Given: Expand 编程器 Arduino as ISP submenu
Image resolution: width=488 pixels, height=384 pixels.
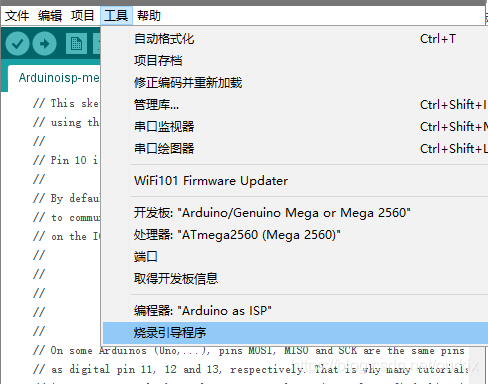Looking at the screenshot, I should [x=295, y=311].
